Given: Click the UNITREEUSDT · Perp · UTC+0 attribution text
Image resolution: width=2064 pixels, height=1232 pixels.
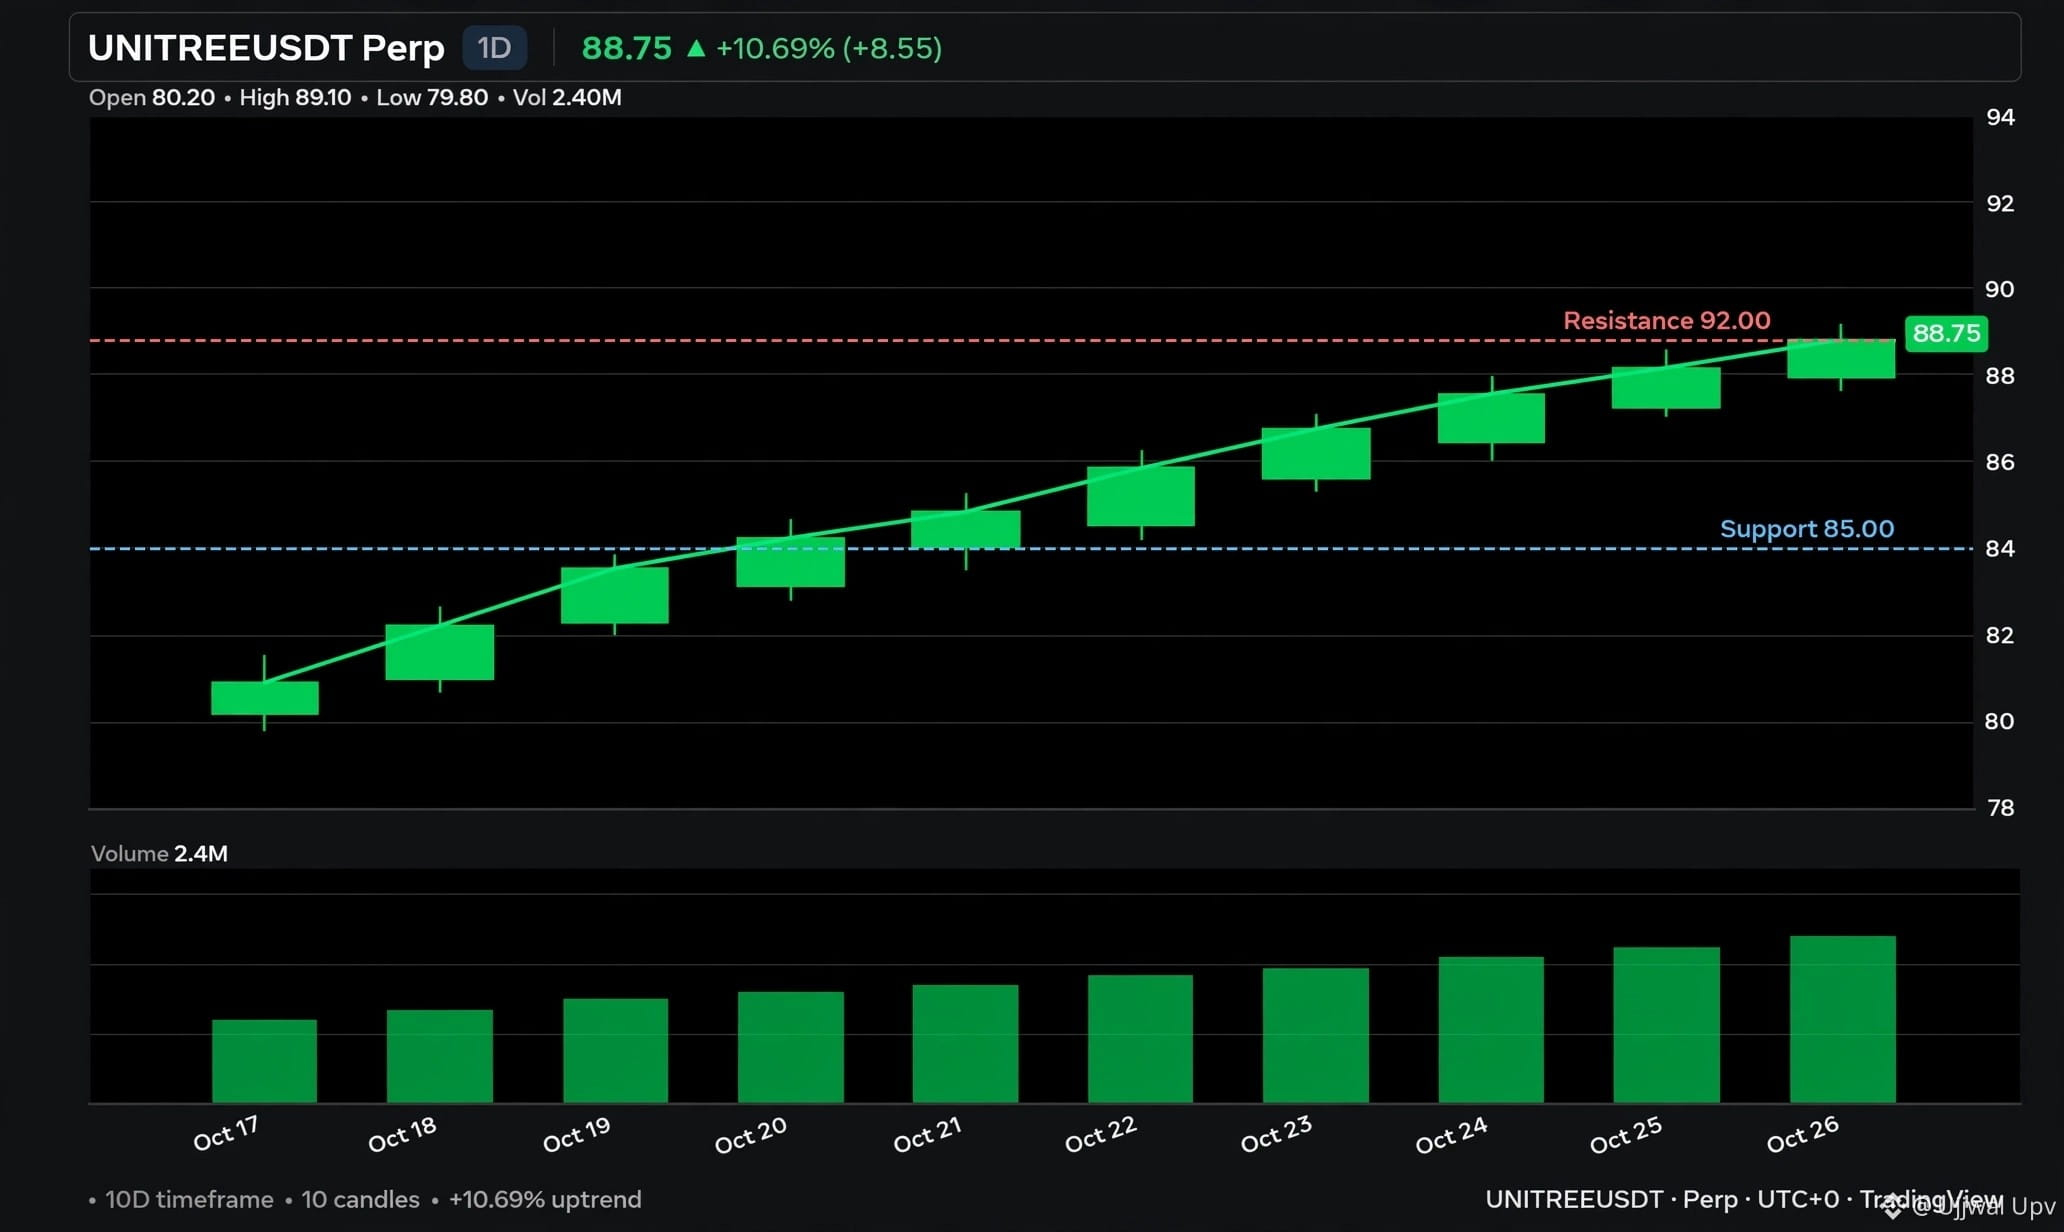Looking at the screenshot, I should [x=1662, y=1199].
